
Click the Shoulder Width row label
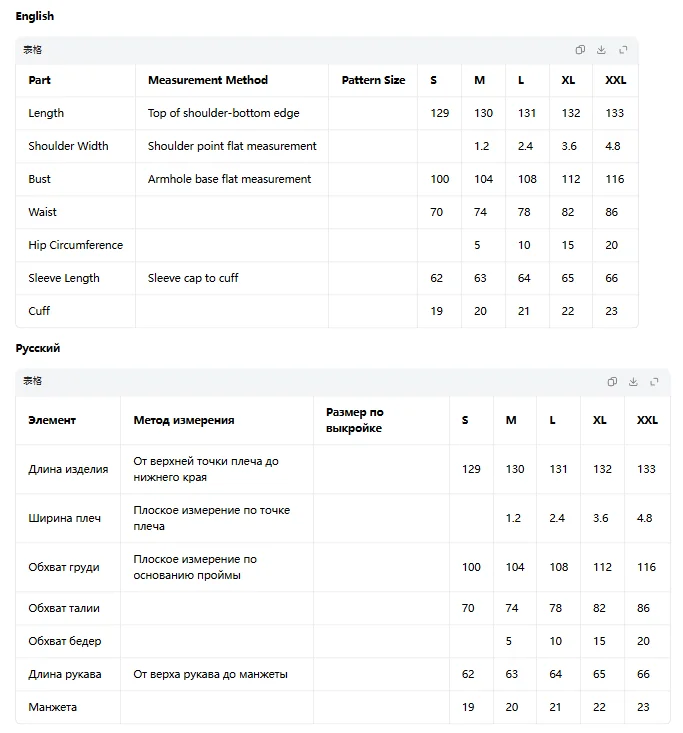[x=68, y=146]
